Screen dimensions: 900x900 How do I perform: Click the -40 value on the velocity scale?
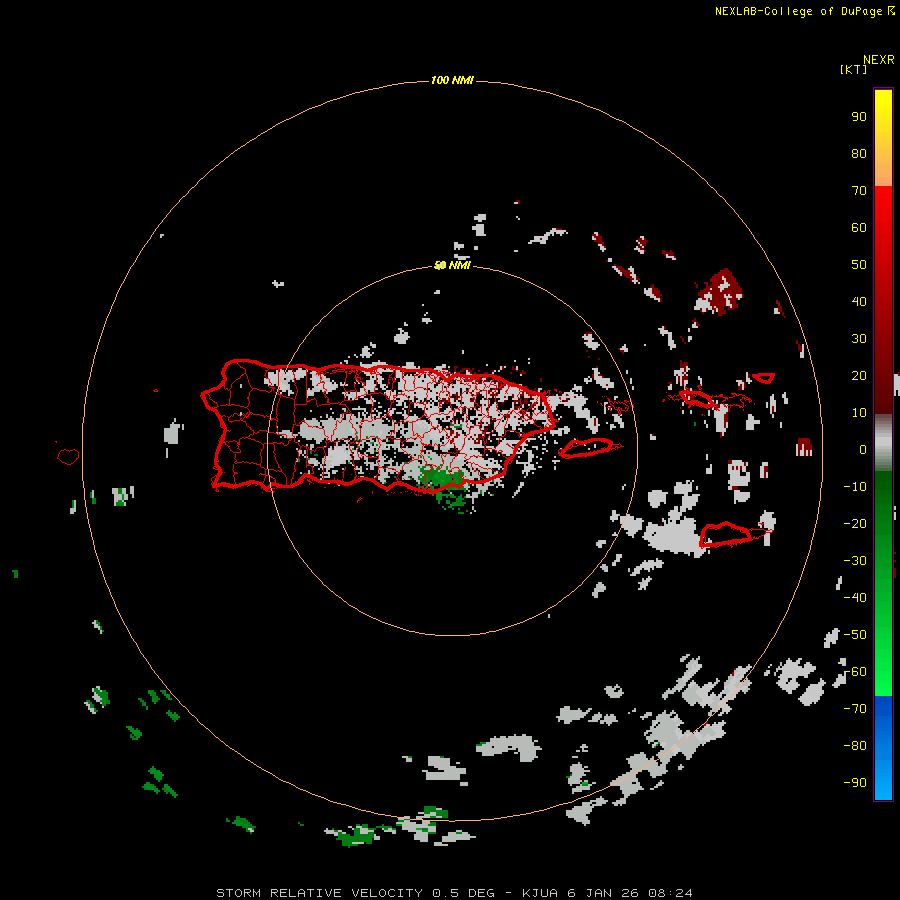pos(855,598)
